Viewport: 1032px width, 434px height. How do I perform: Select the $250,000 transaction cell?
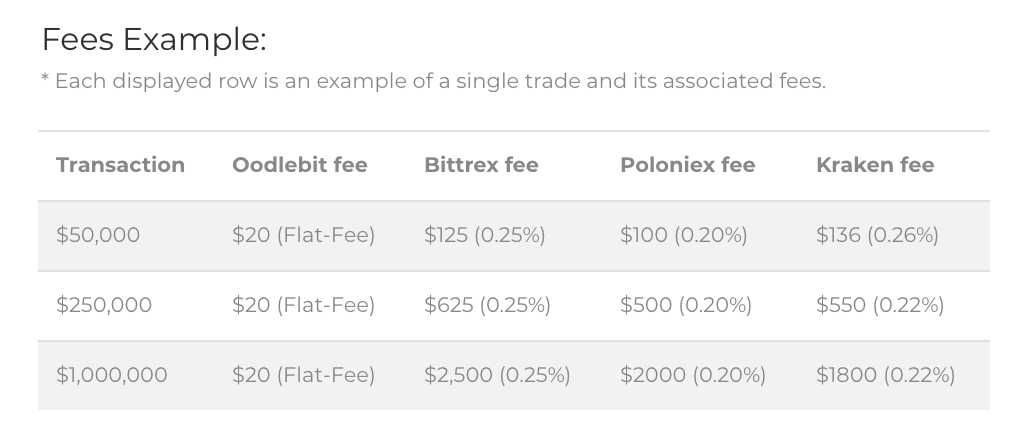tap(104, 305)
